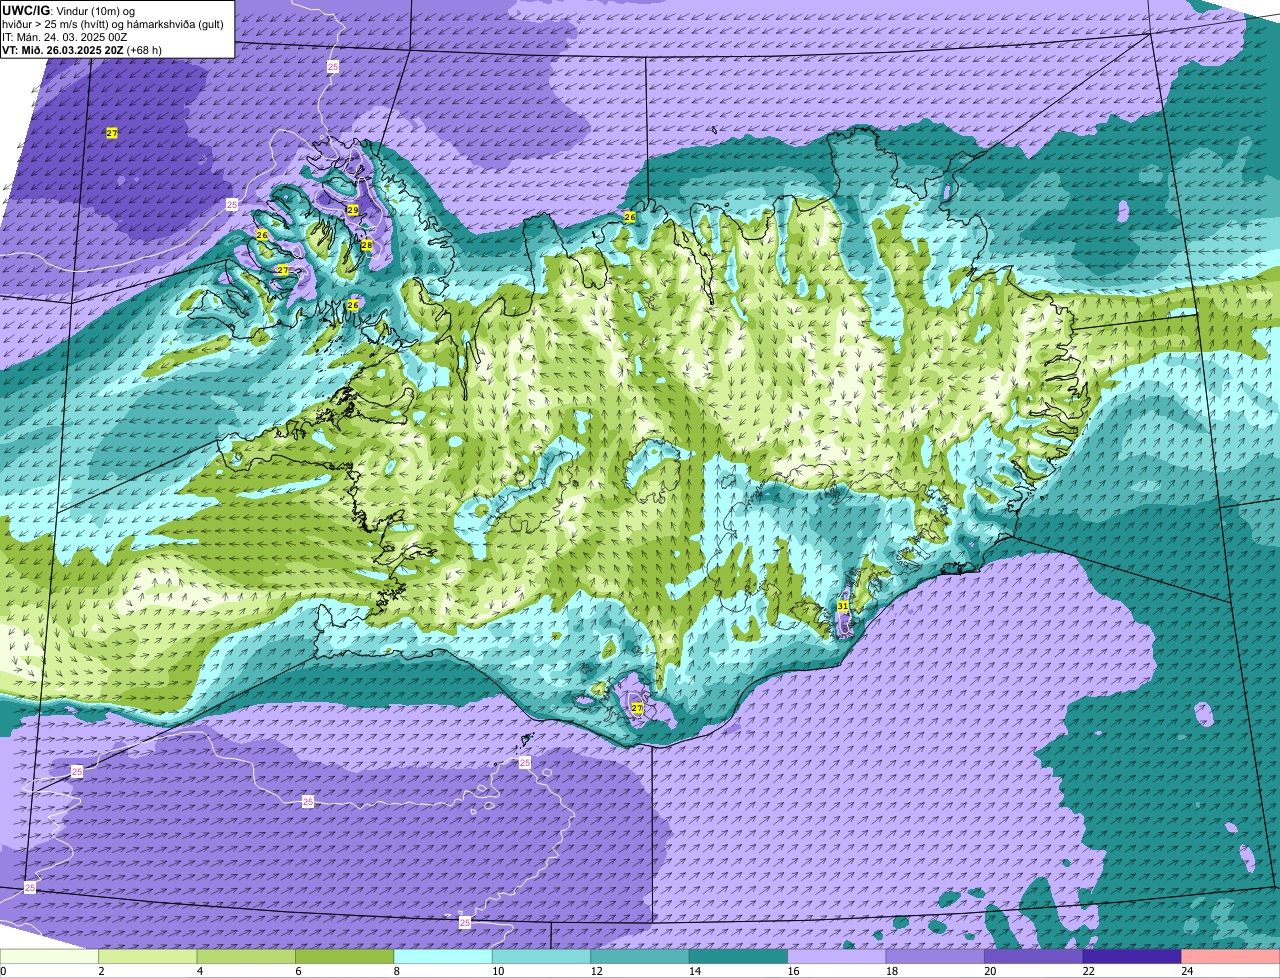Choose the 16–18 m/s lavender legend swatch
The image size is (1280, 978).
tap(837, 956)
